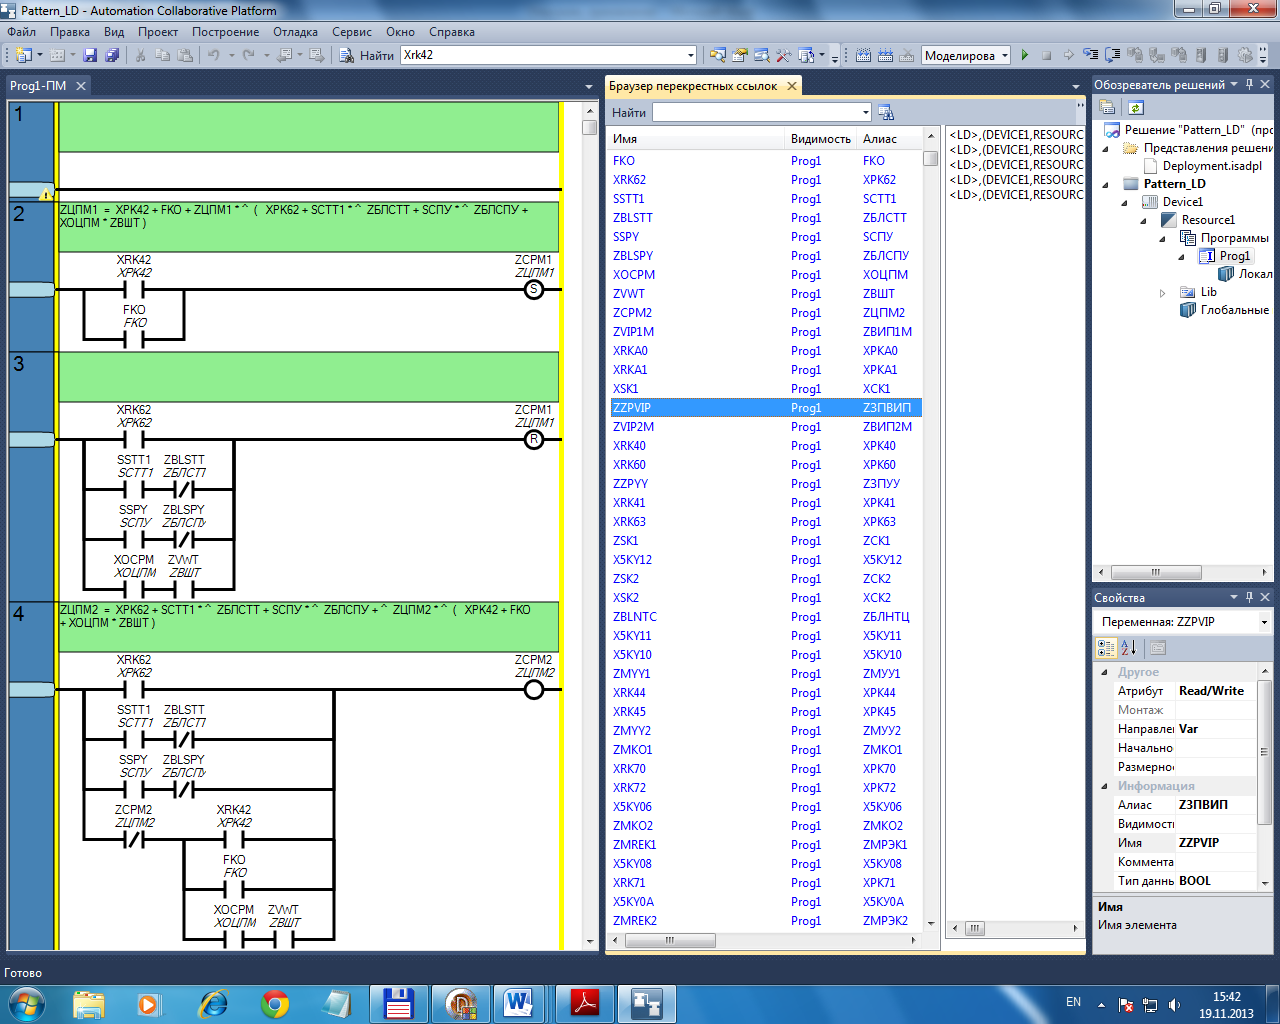Click the Видимость column header
1280x1024 pixels.
tap(820, 139)
